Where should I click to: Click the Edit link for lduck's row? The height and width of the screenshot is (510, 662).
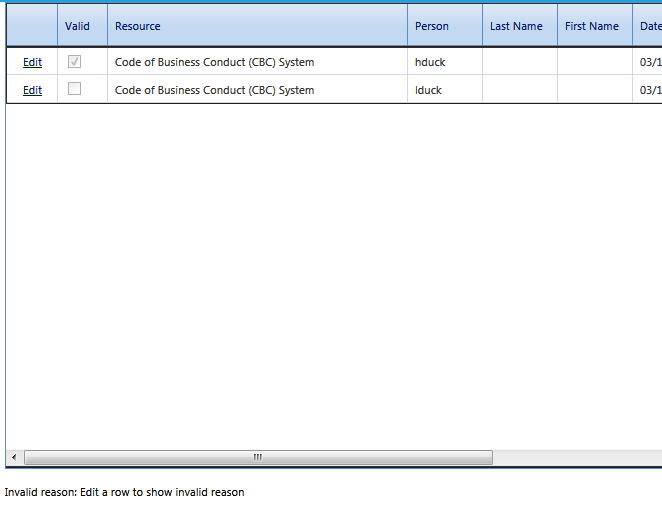click(32, 90)
